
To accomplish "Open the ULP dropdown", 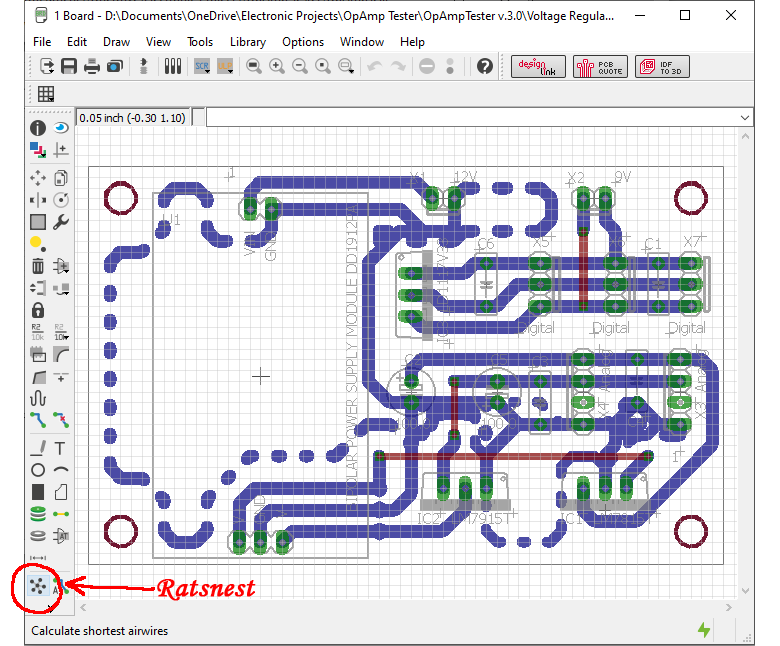I will pos(225,66).
